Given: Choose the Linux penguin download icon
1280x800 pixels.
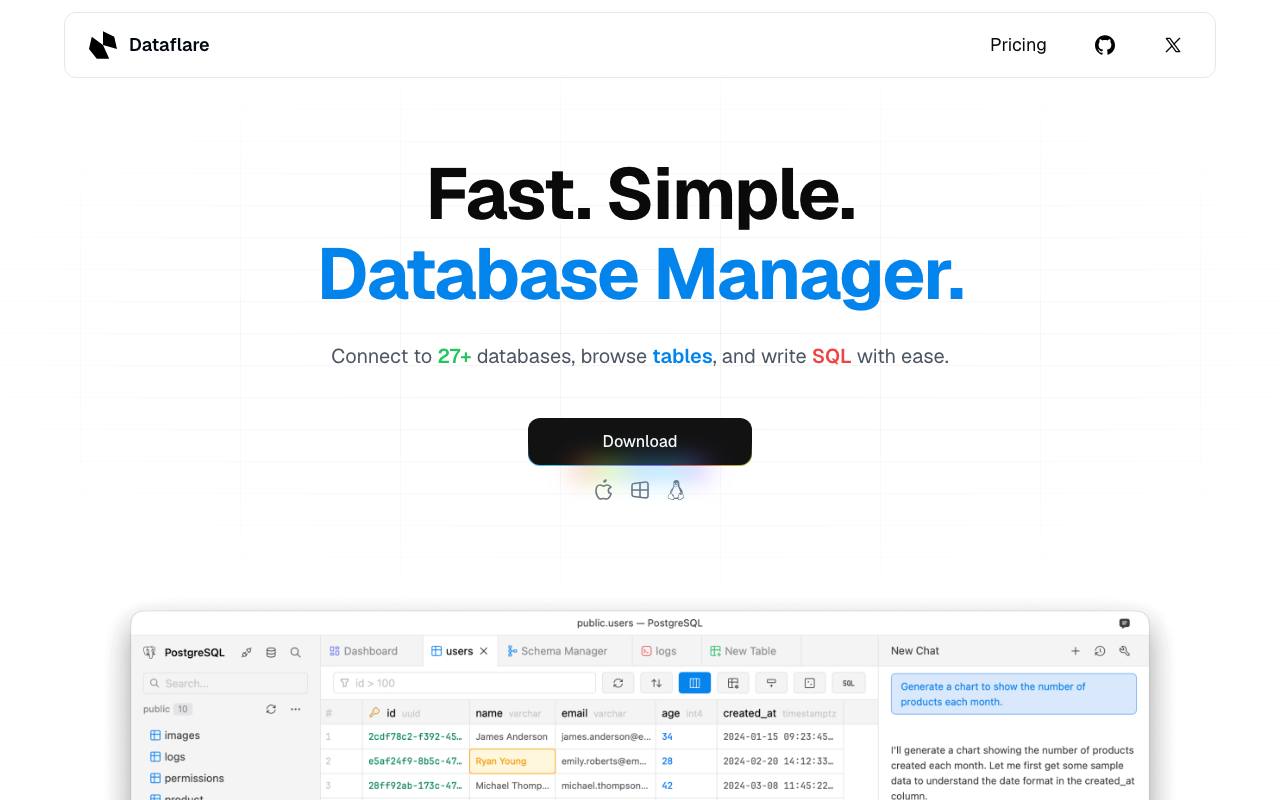Looking at the screenshot, I should [x=676, y=489].
